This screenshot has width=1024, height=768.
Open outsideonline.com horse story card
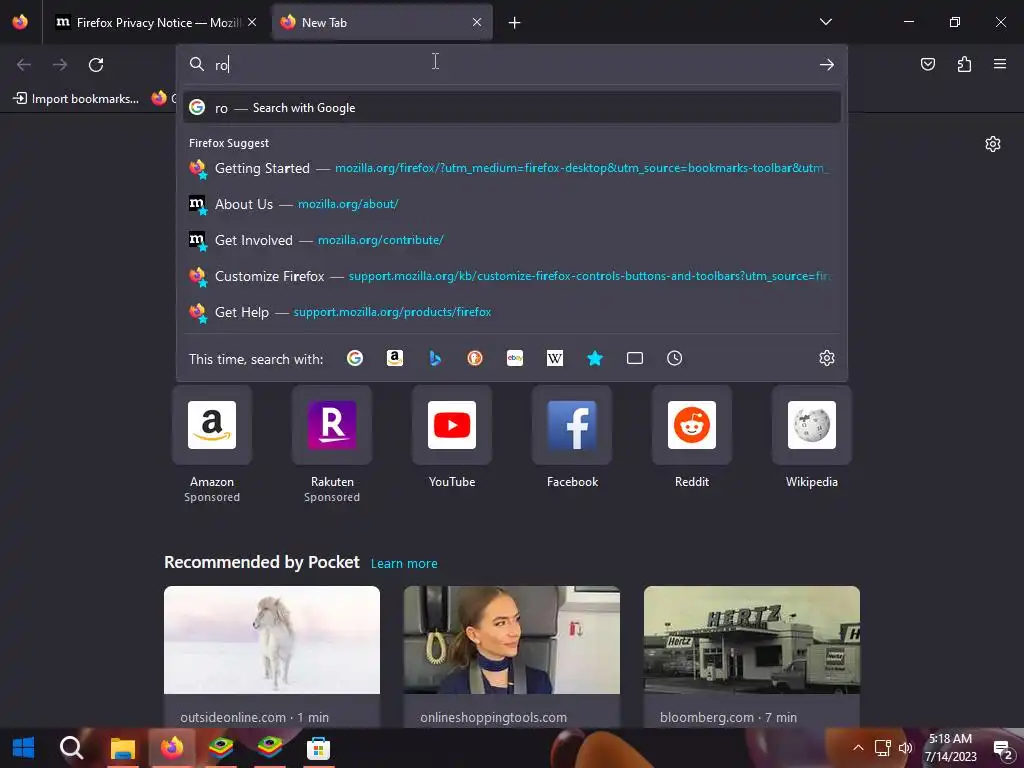[x=272, y=656]
